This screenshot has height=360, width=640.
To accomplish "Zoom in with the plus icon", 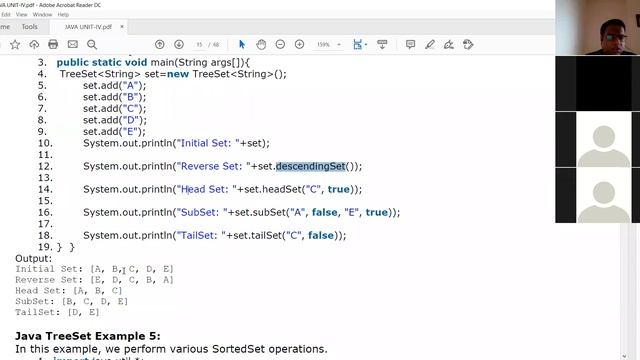I will (299, 44).
